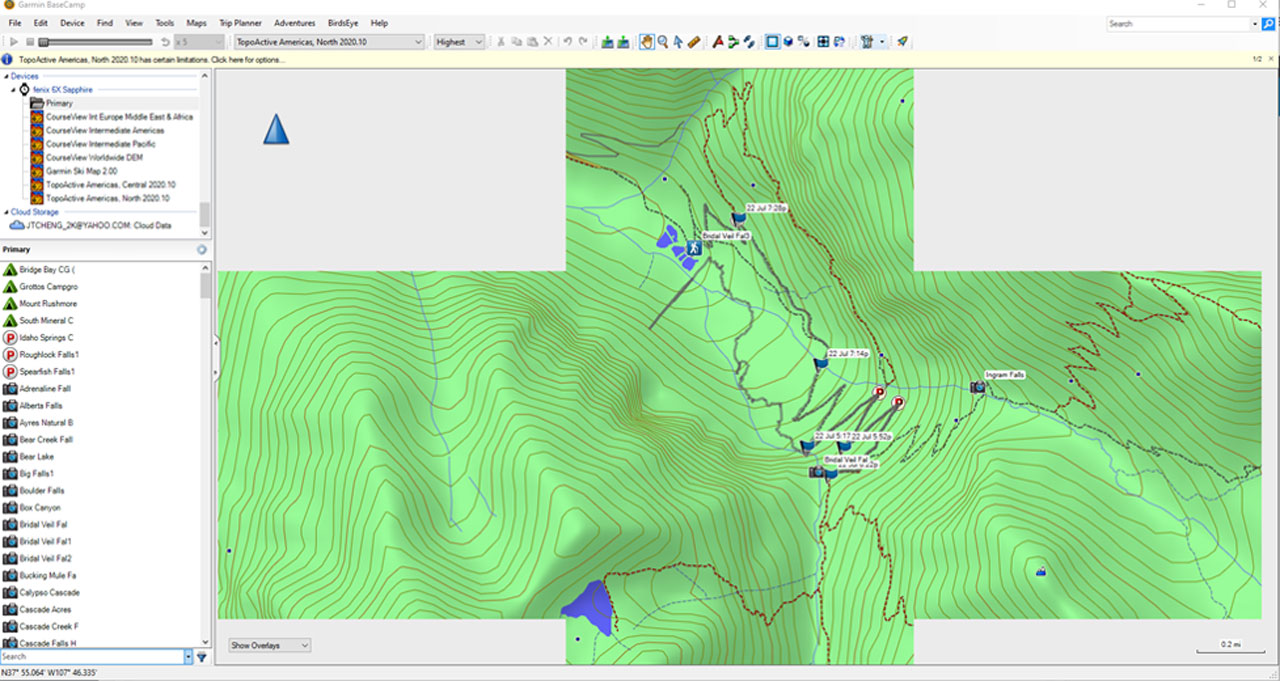Screen dimensions: 1280x681
Task: Choose the Select arrow tool
Action: click(x=678, y=42)
